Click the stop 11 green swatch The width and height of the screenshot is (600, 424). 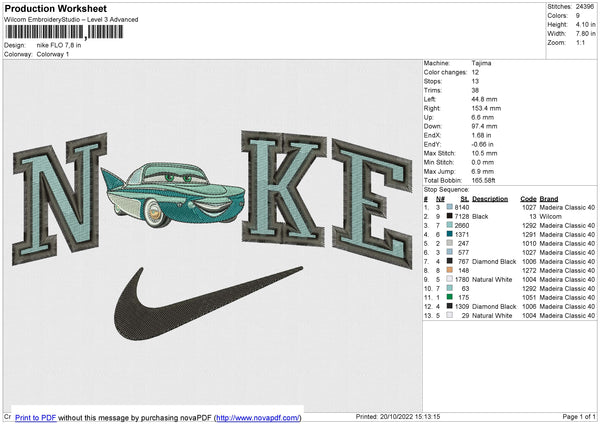click(x=449, y=297)
